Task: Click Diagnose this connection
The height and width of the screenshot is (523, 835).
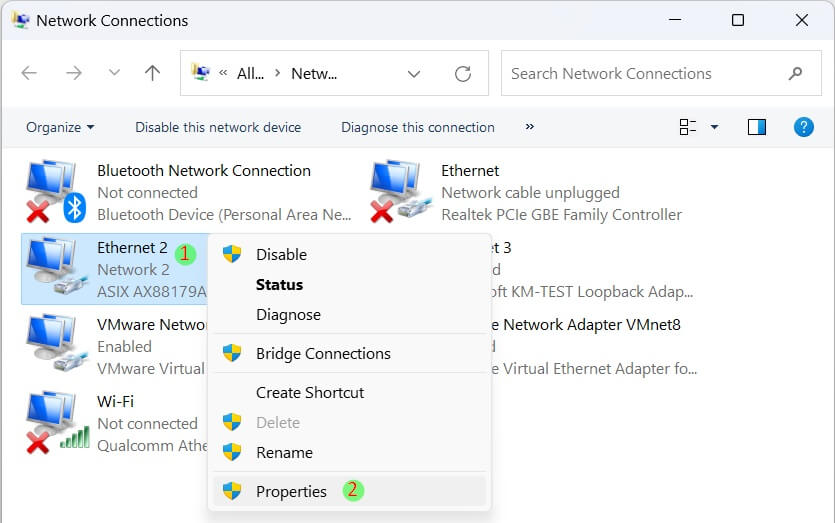Action: (418, 127)
